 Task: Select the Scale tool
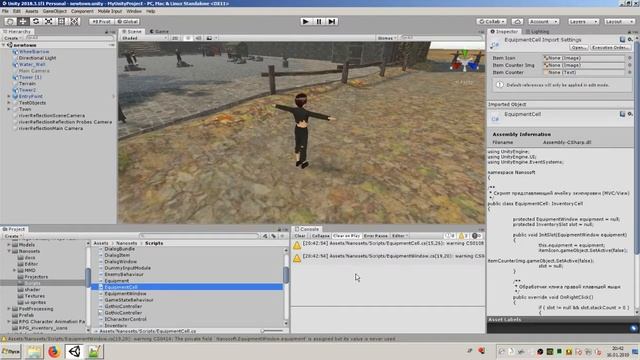point(49,21)
